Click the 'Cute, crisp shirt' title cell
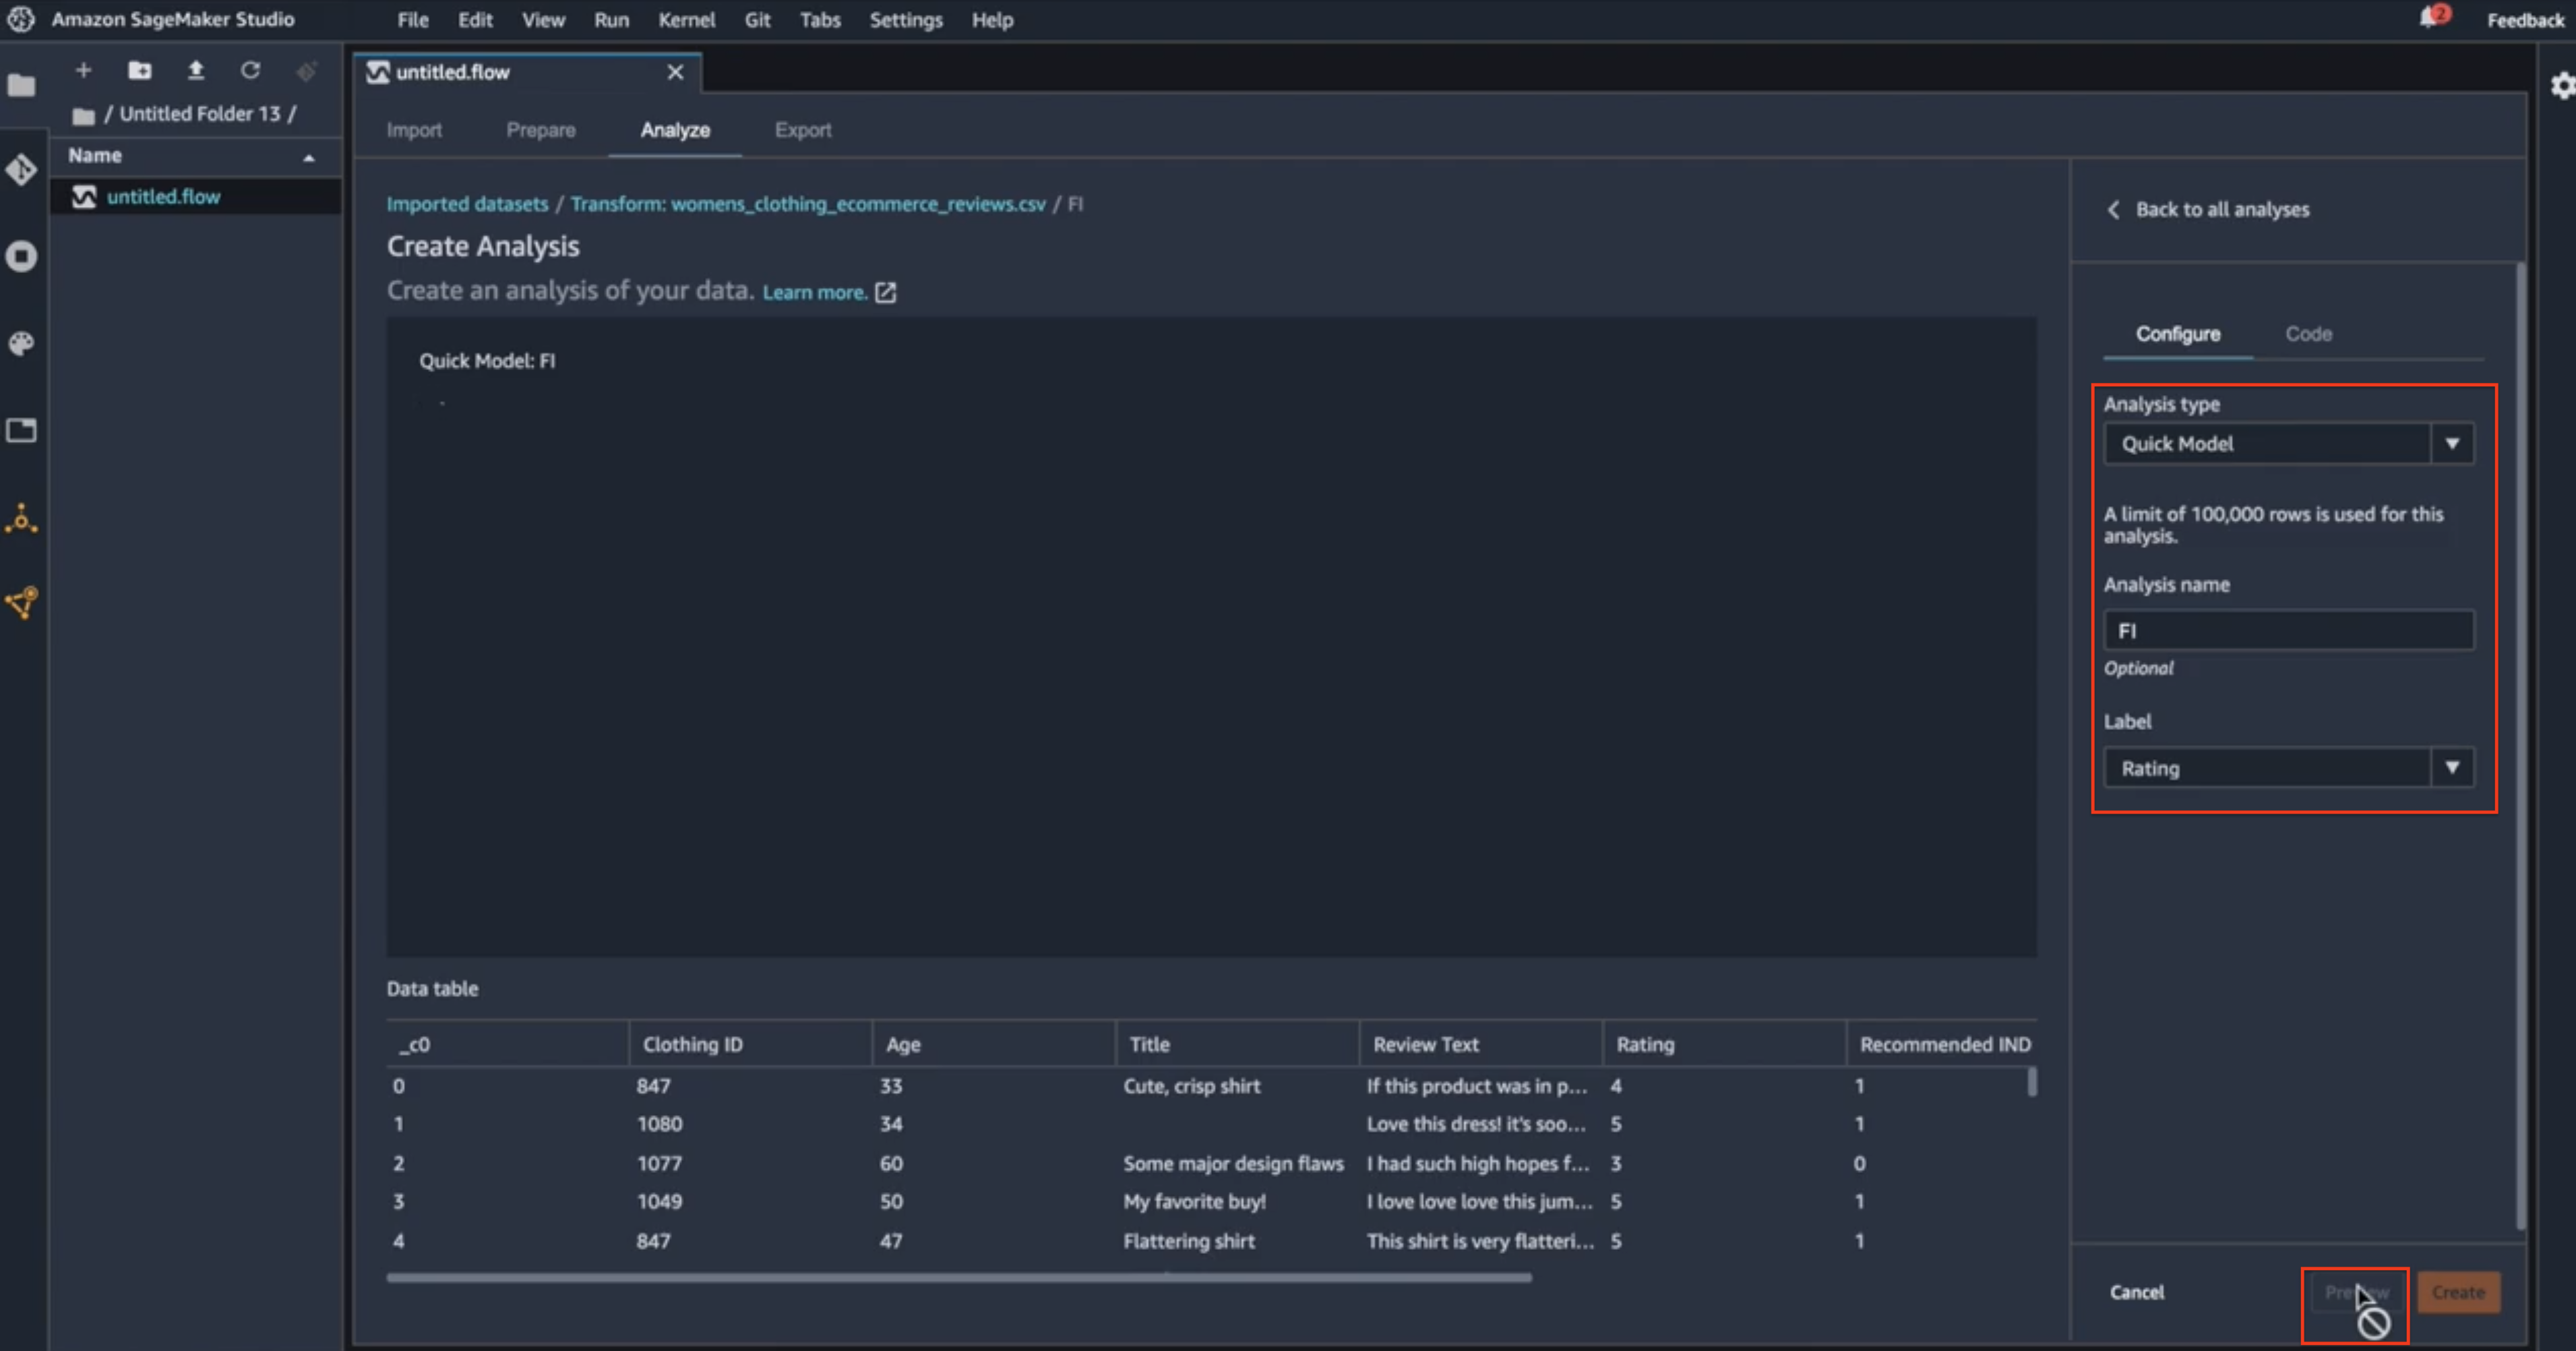Viewport: 2576px width, 1351px height. coord(1191,1086)
